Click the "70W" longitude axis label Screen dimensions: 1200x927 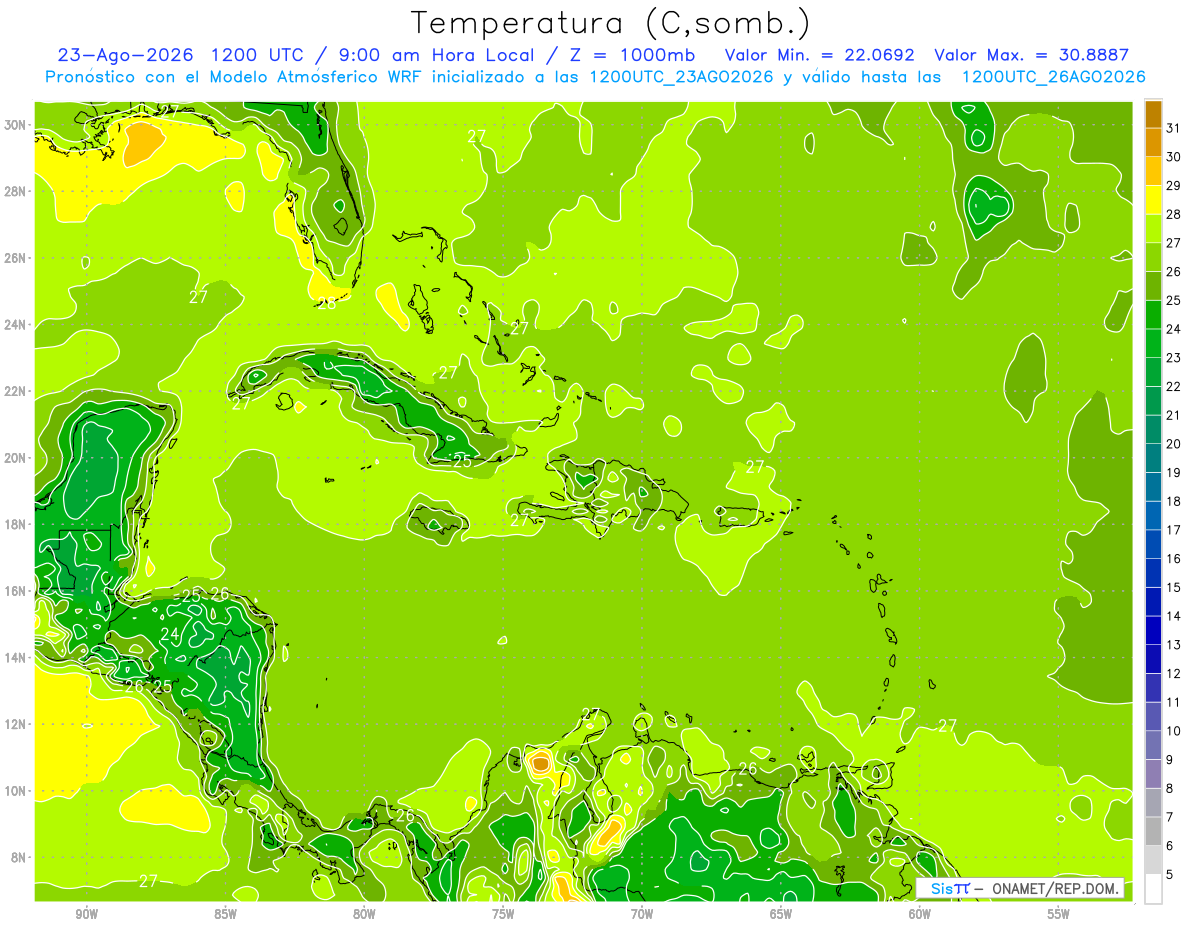pyautogui.click(x=642, y=914)
